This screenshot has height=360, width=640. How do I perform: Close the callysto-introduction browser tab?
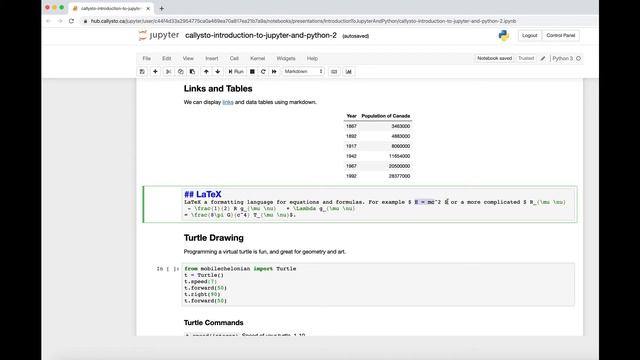148,8
